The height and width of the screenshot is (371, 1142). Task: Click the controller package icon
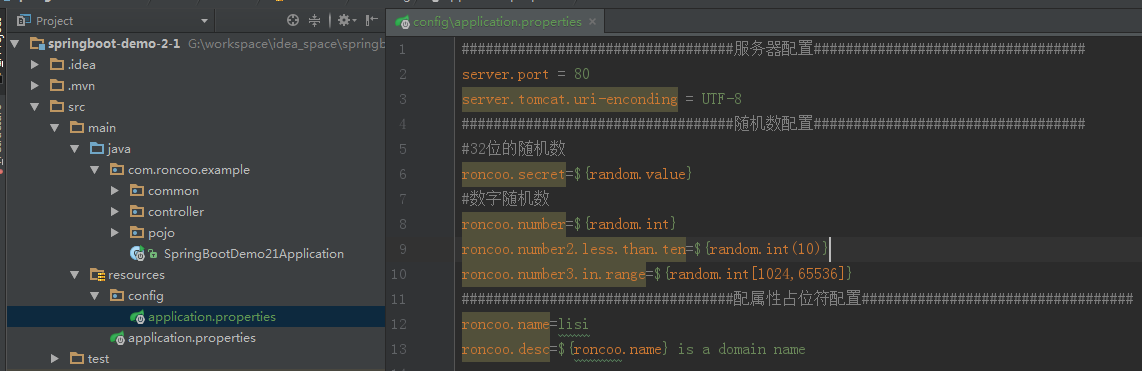coord(137,212)
